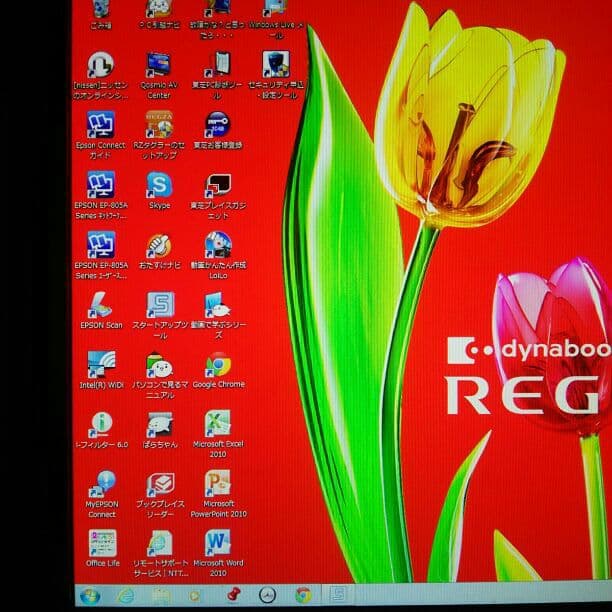Select the Office Life desktop icon
The height and width of the screenshot is (612, 612).
tap(101, 543)
